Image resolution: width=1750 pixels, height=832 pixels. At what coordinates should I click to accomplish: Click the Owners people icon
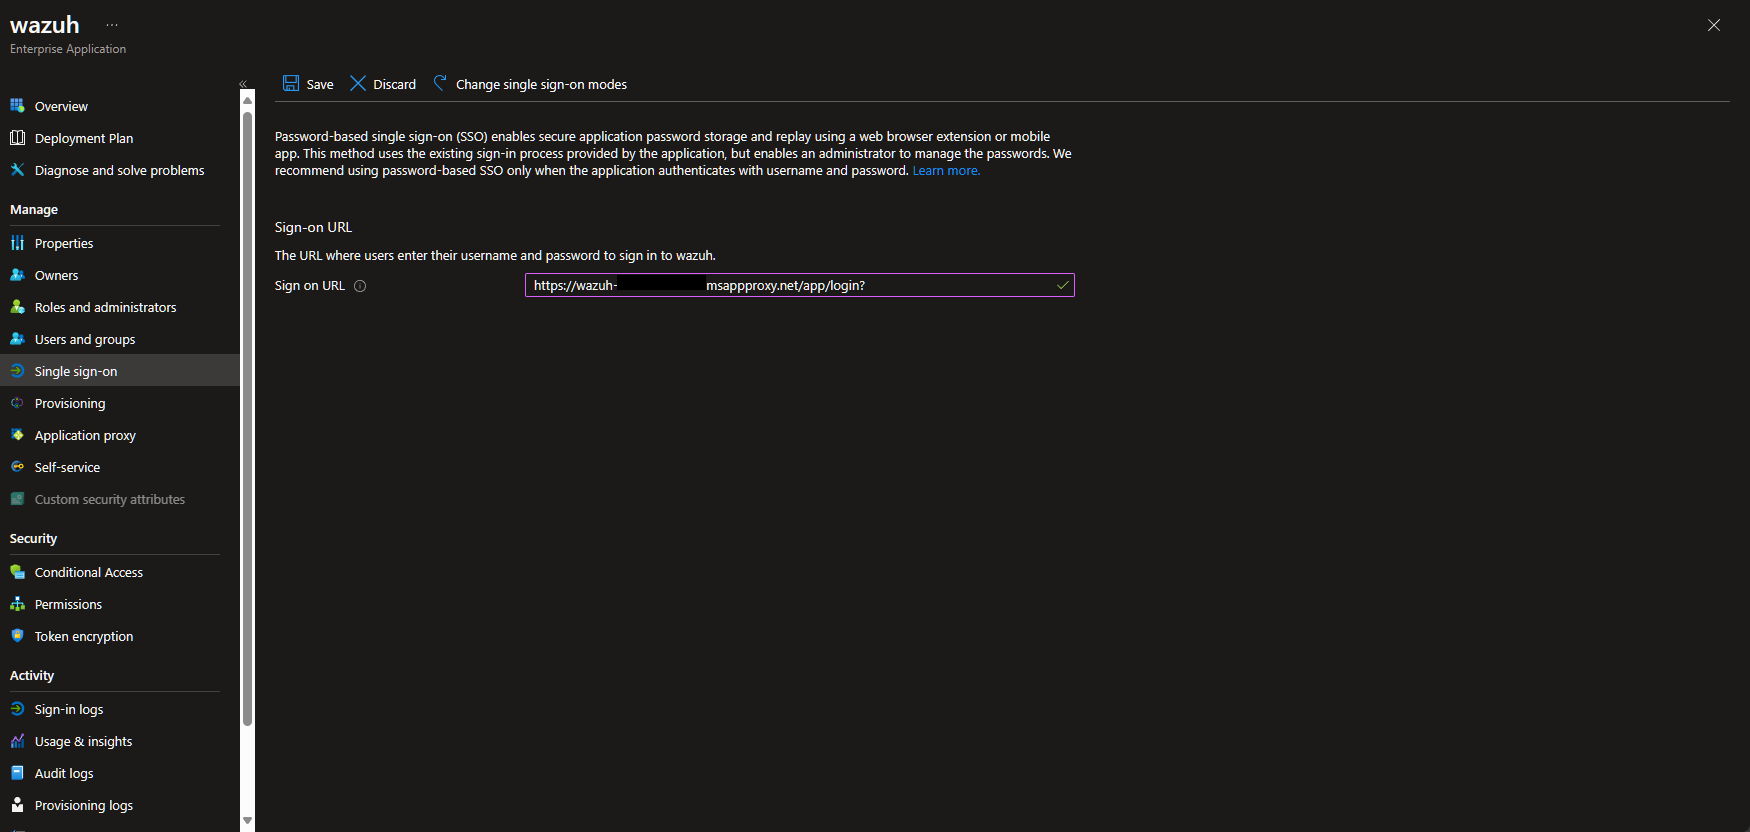[17, 275]
